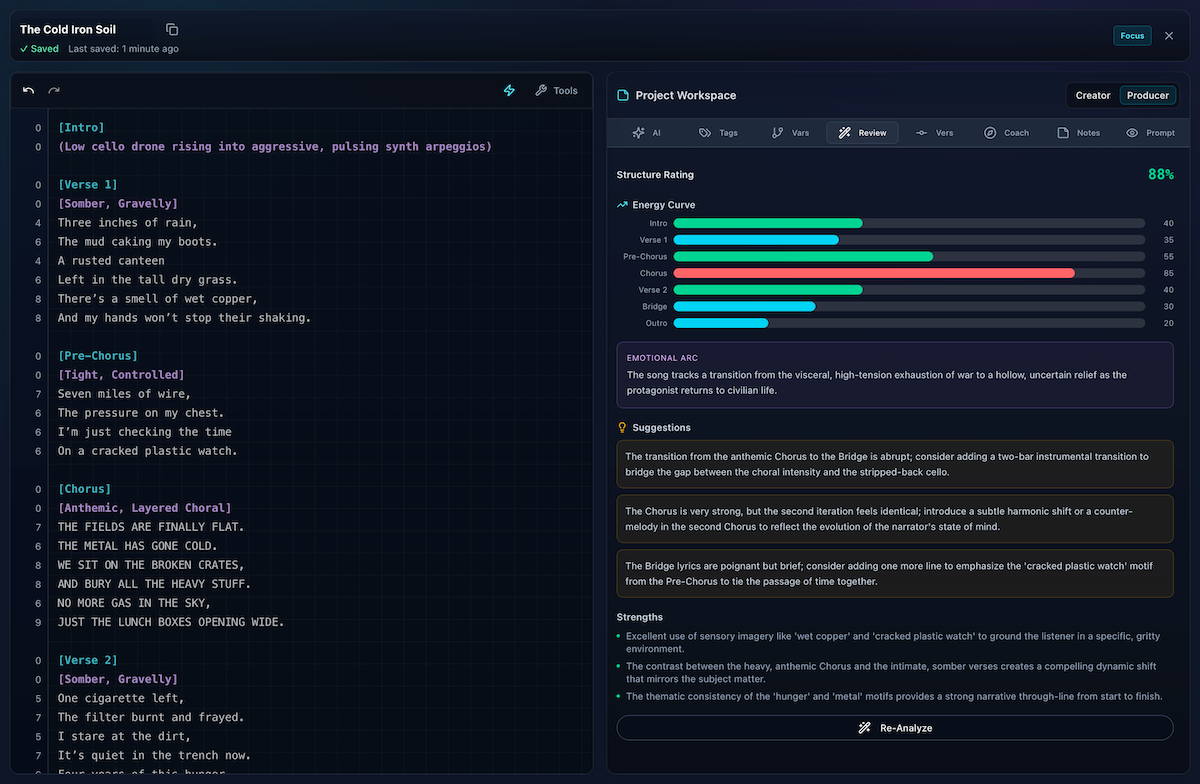Select the Coach tab
This screenshot has height=784, width=1200.
pos(1006,133)
